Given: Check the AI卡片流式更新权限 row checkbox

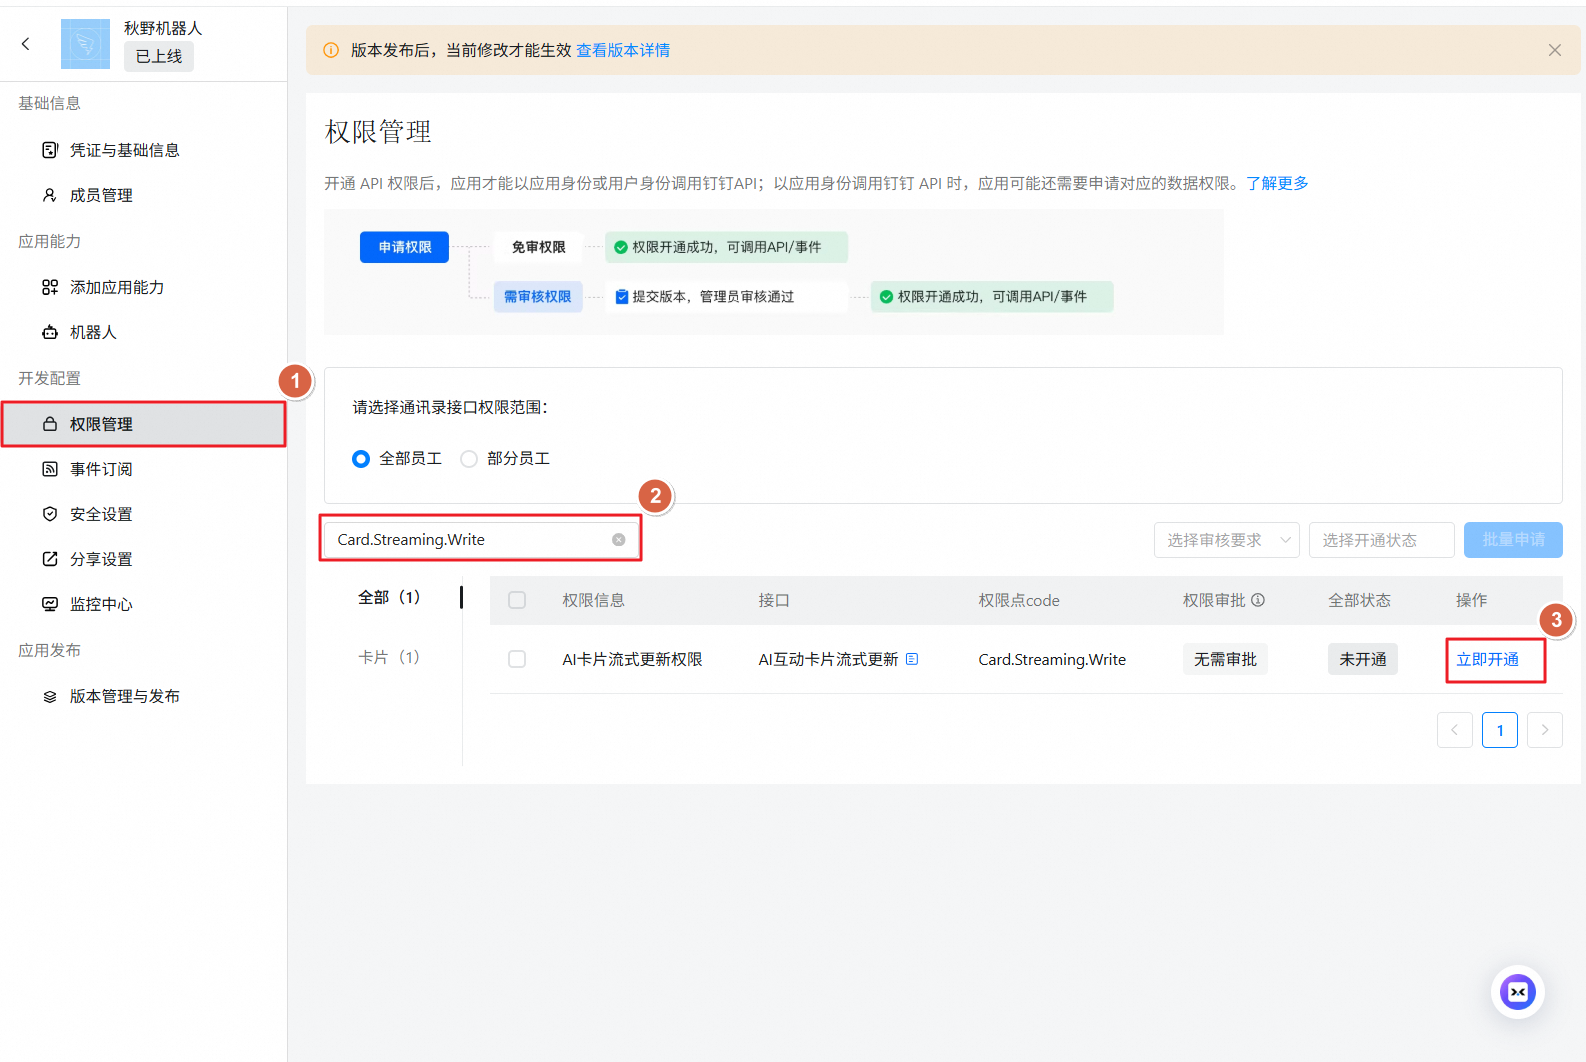Looking at the screenshot, I should pyautogui.click(x=517, y=659).
